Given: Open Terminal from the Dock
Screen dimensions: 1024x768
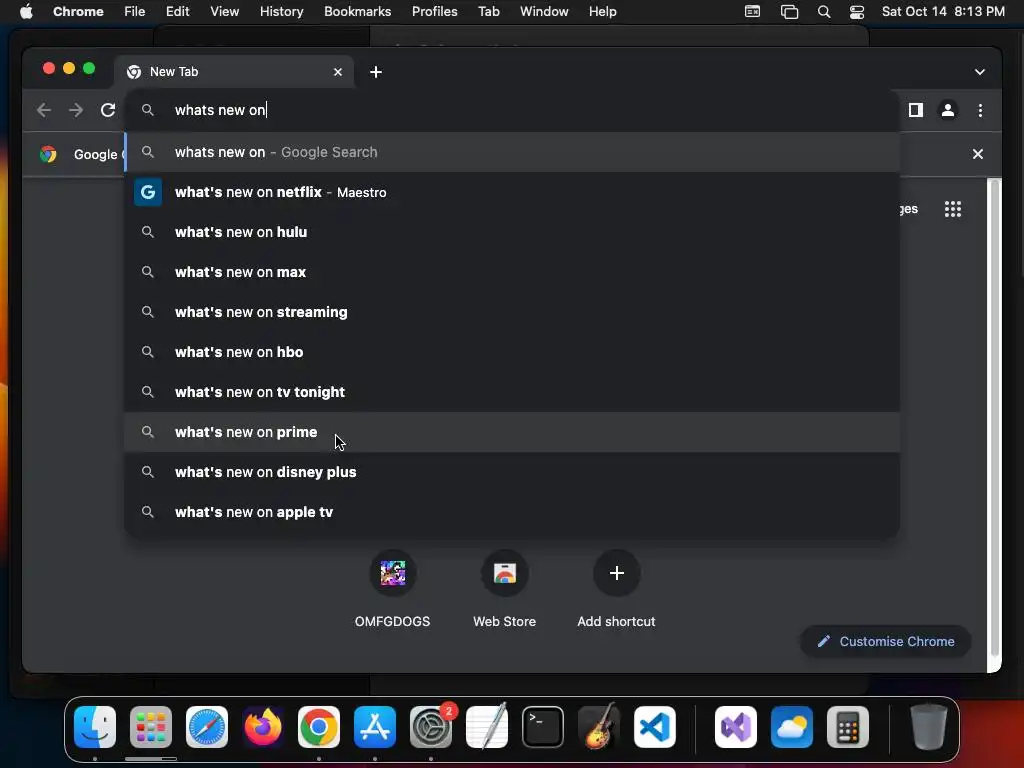Looking at the screenshot, I should pyautogui.click(x=543, y=726).
